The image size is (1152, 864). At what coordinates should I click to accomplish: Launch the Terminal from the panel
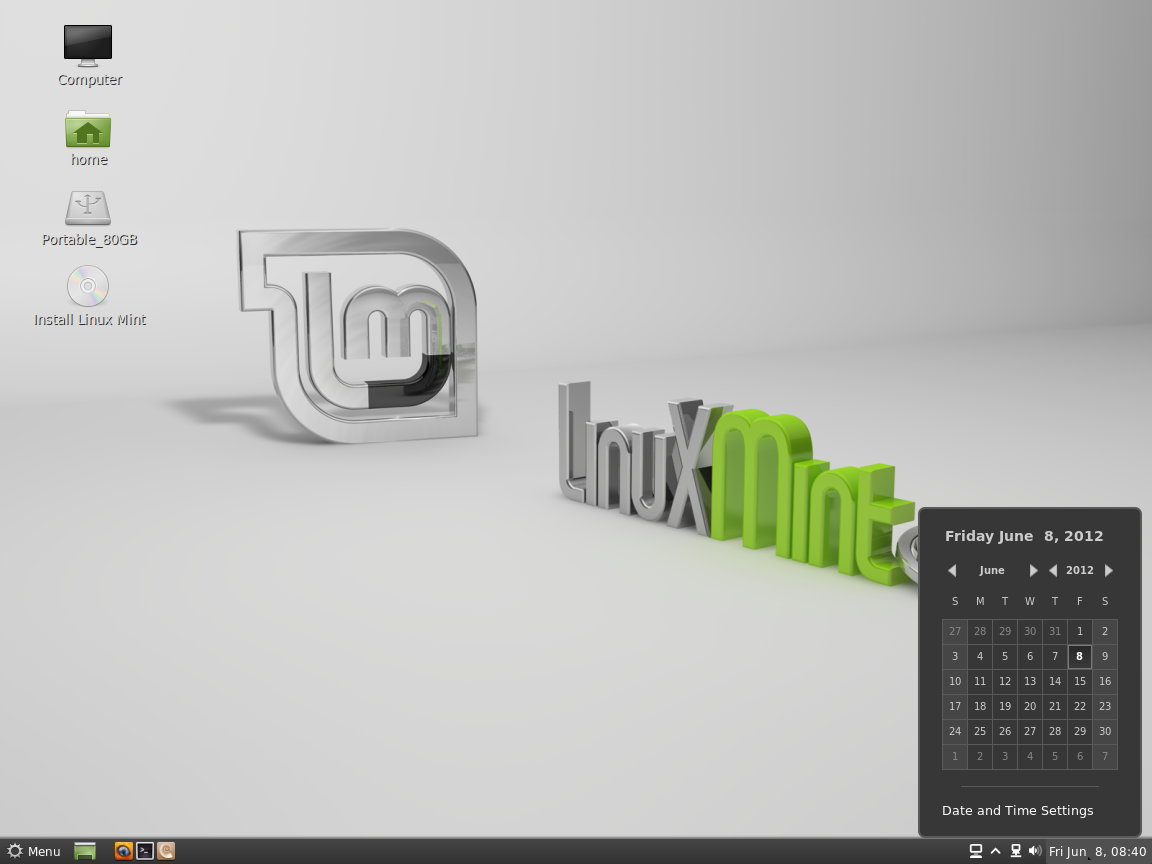145,851
